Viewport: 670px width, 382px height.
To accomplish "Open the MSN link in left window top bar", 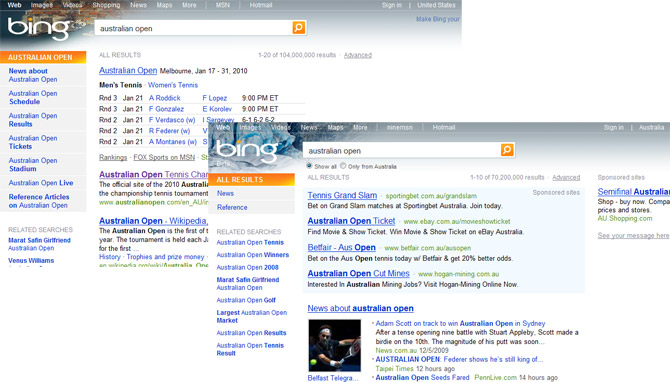I will click(x=223, y=5).
